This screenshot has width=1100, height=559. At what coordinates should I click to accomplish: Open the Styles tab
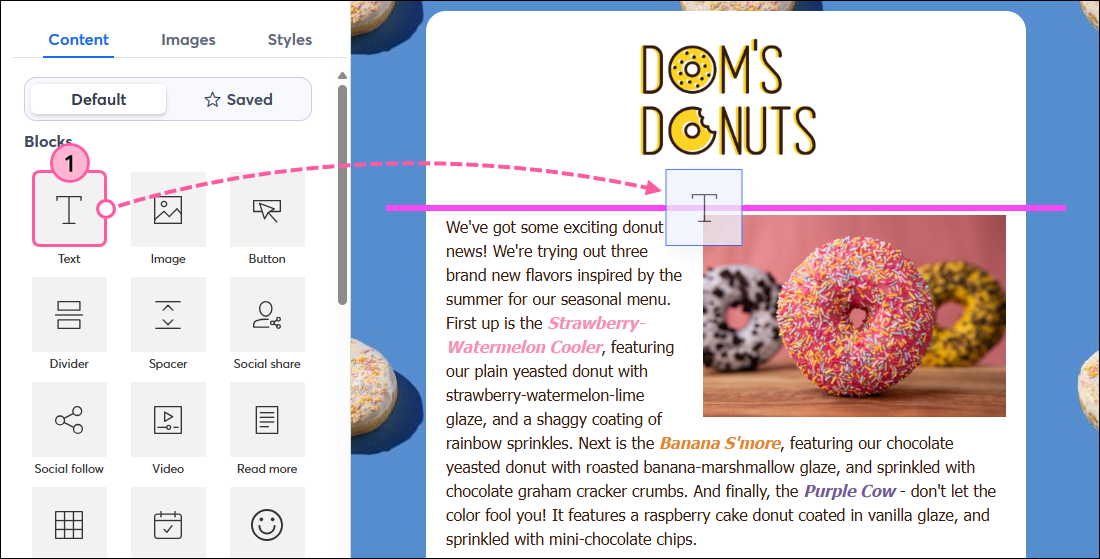pyautogui.click(x=290, y=40)
